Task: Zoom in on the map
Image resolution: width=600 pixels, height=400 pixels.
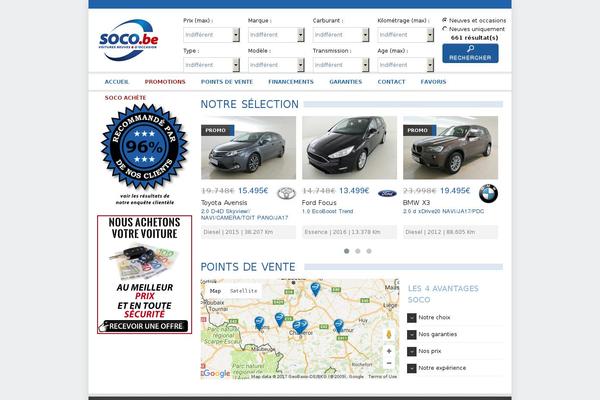Action: [x=389, y=351]
